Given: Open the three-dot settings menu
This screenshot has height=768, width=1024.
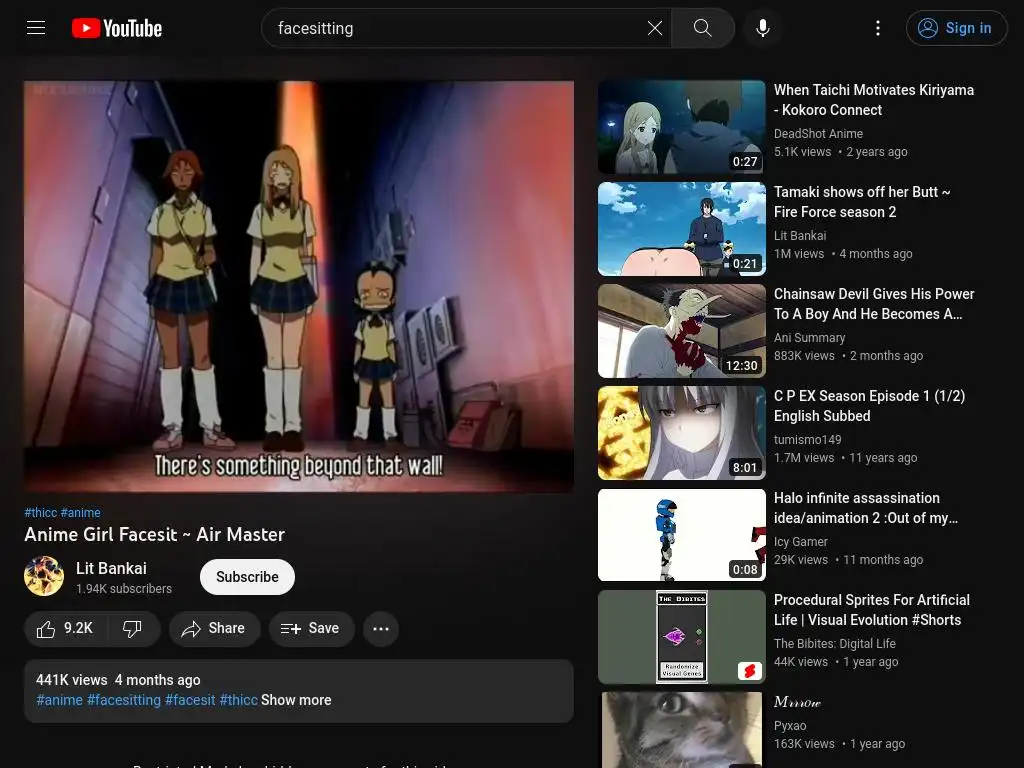Looking at the screenshot, I should click(878, 28).
